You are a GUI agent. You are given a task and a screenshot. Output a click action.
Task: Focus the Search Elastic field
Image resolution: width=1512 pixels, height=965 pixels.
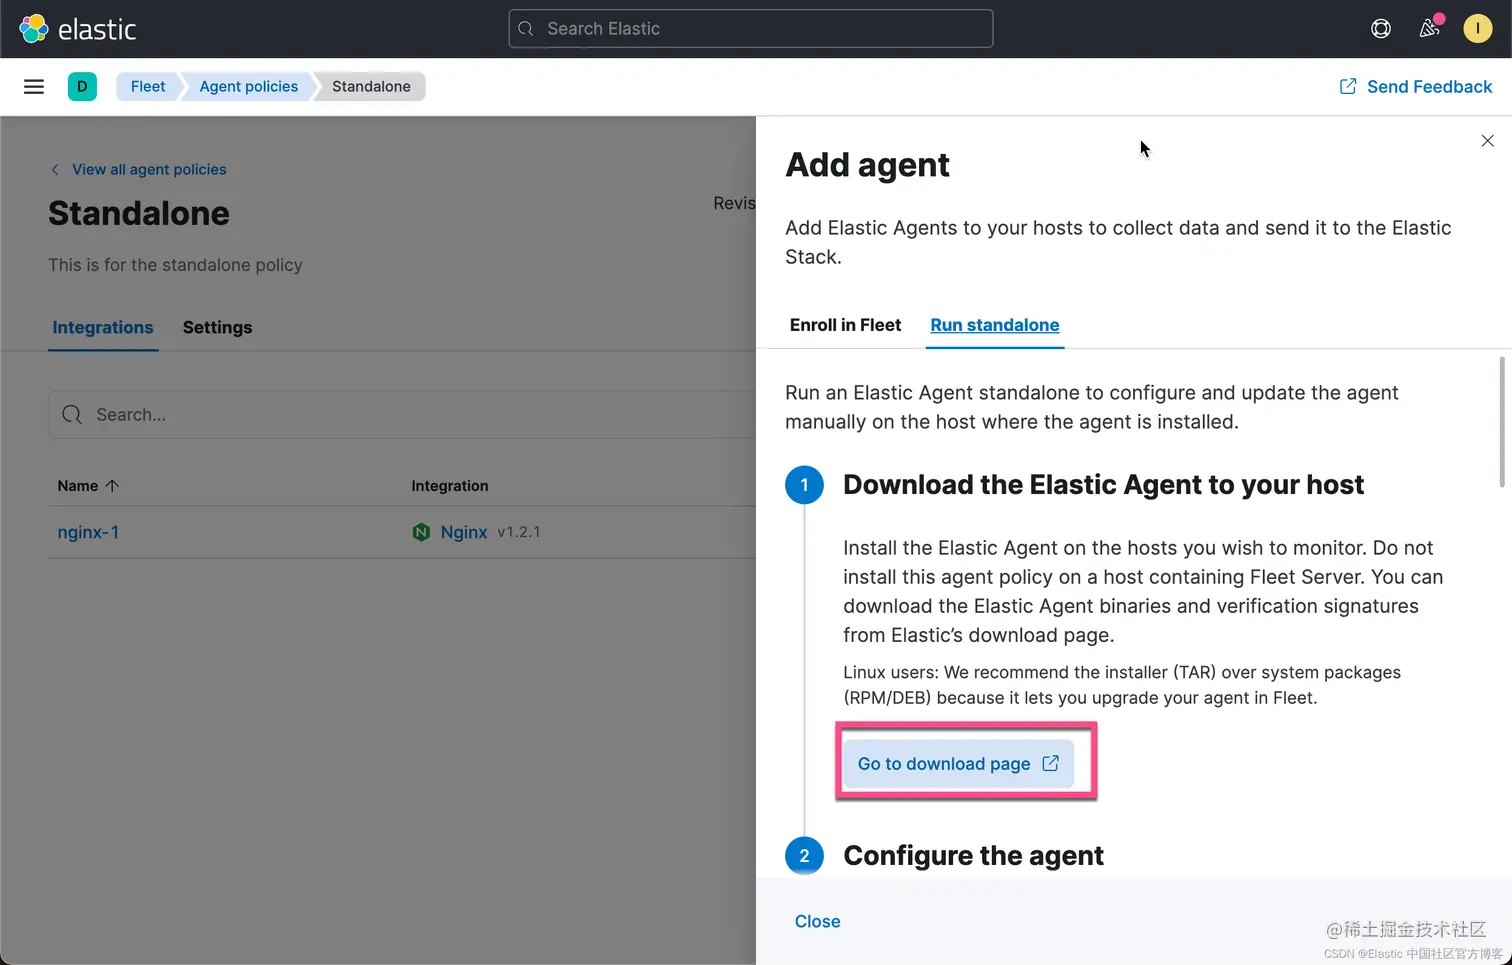751,29
